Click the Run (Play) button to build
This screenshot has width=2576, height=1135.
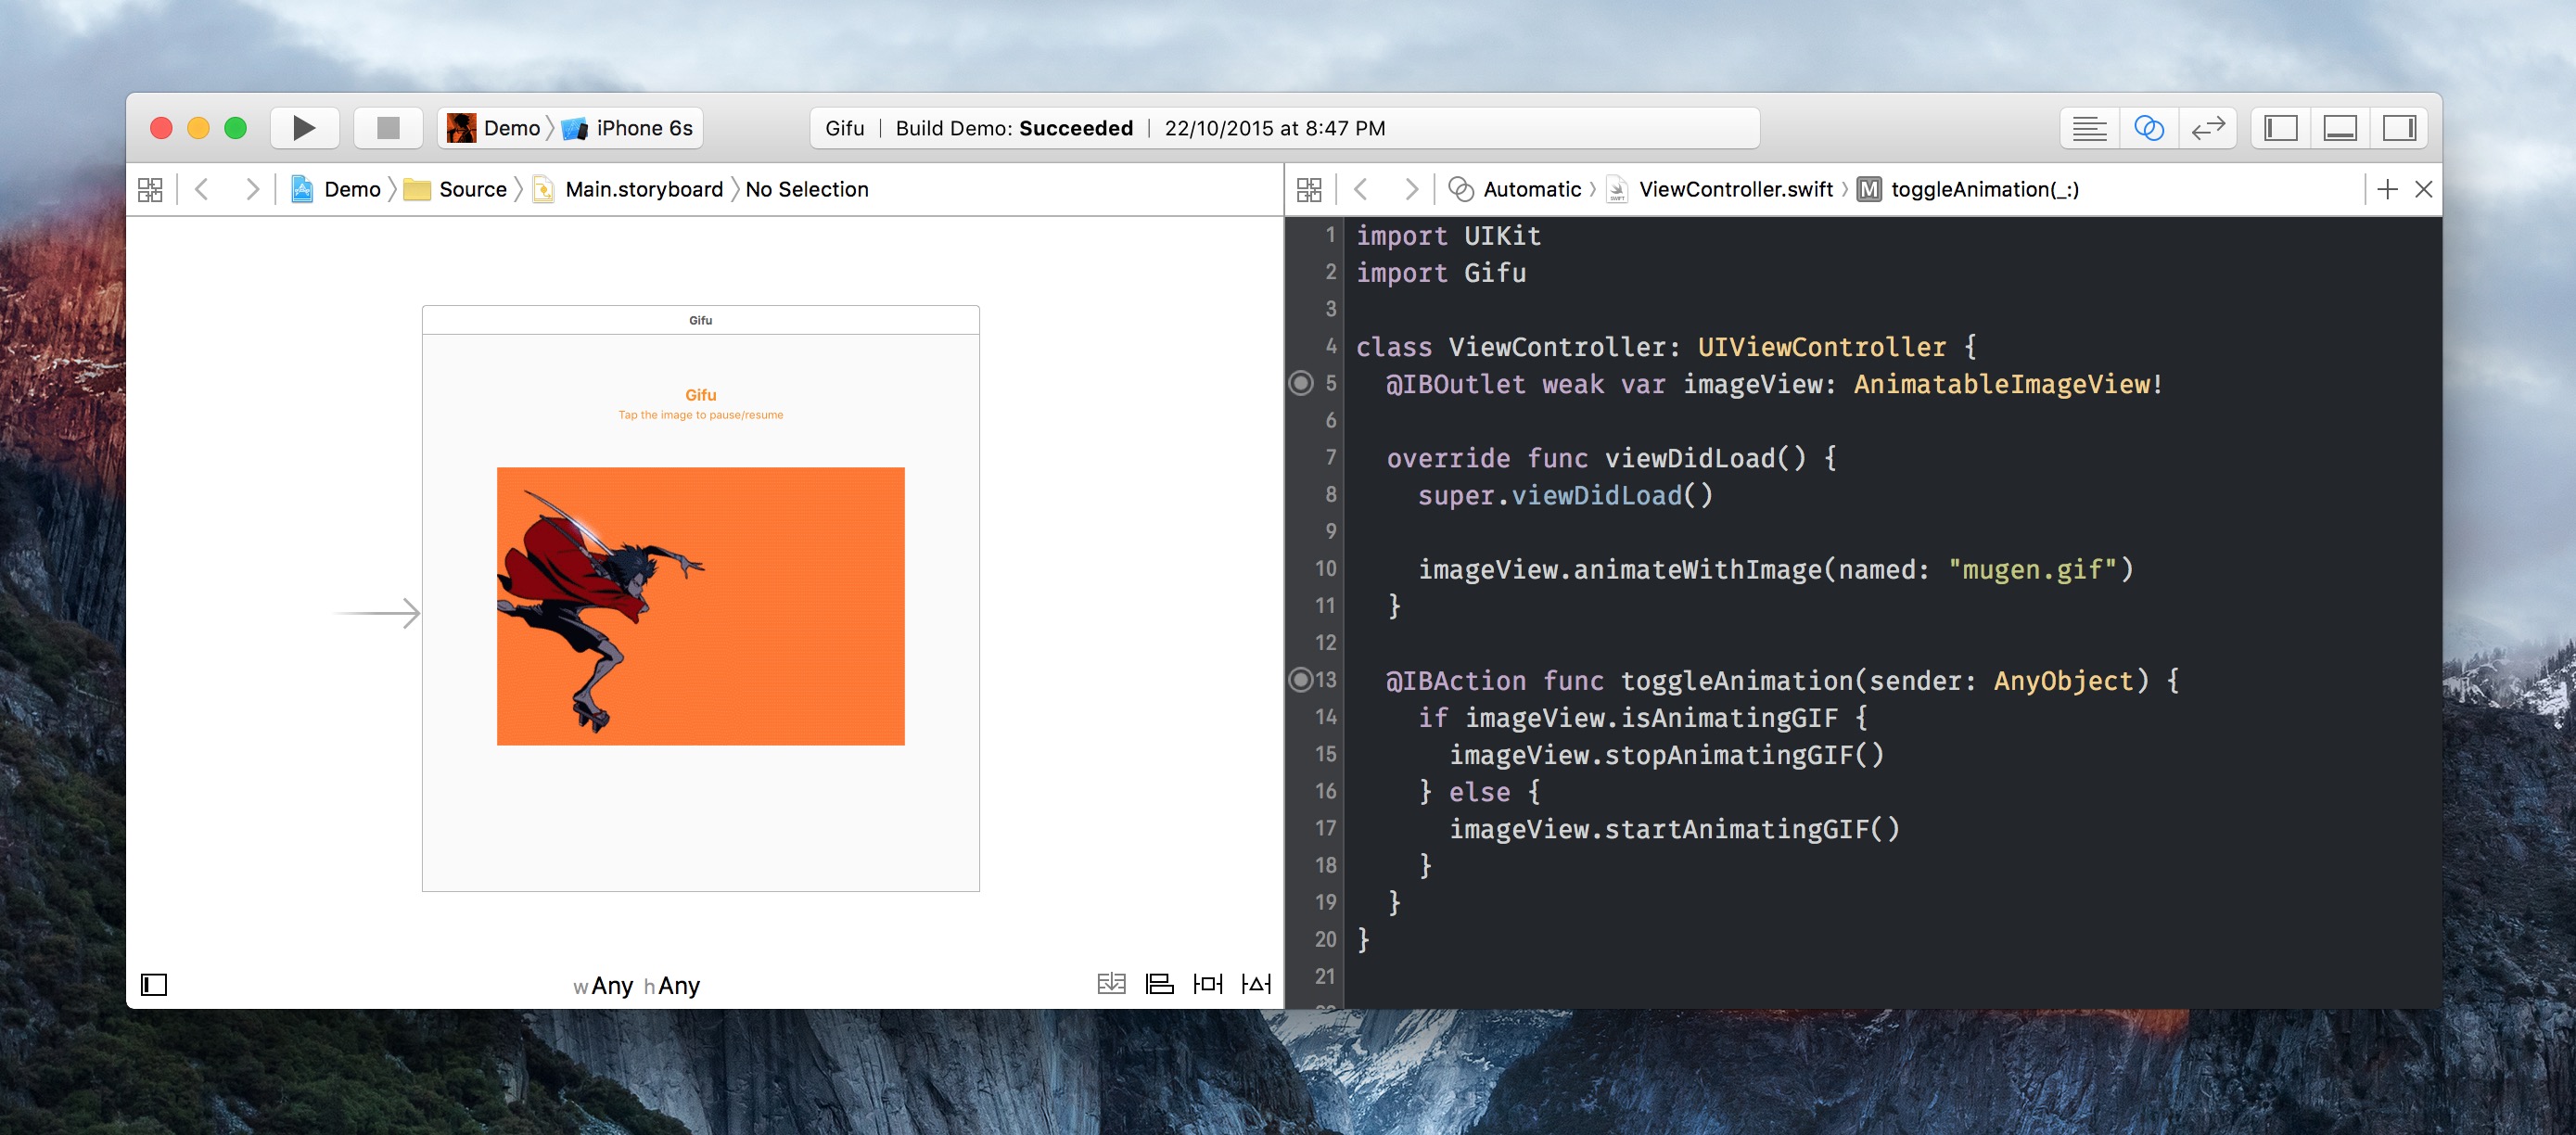(304, 126)
